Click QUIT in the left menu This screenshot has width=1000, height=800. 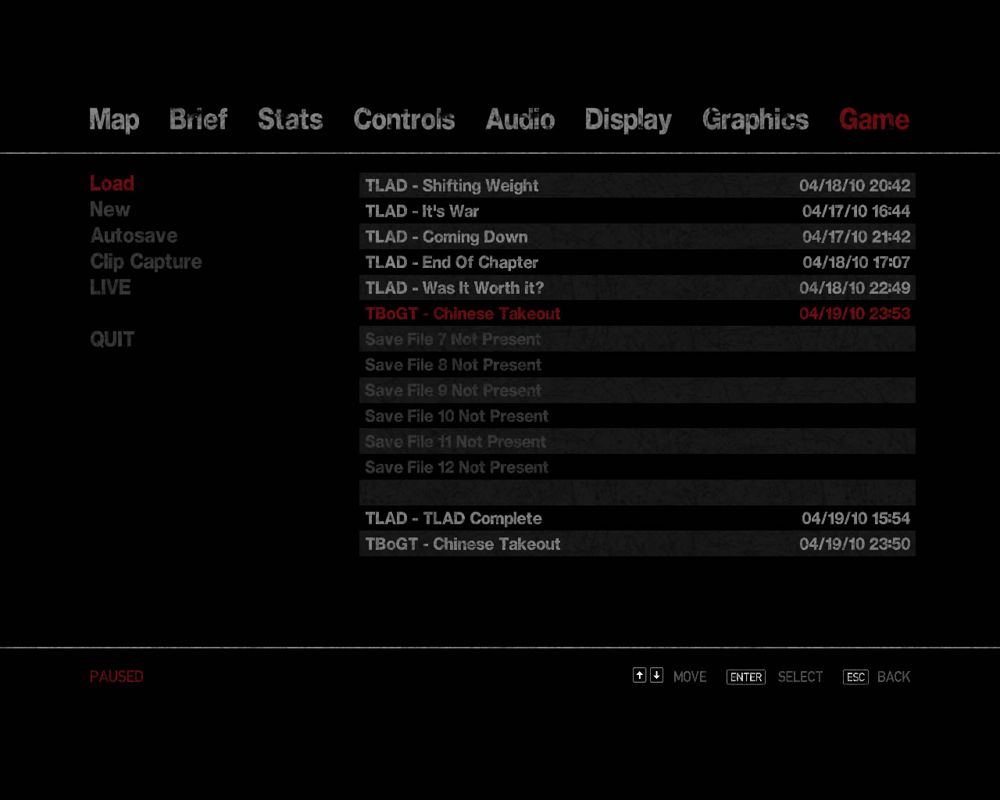[x=112, y=340]
